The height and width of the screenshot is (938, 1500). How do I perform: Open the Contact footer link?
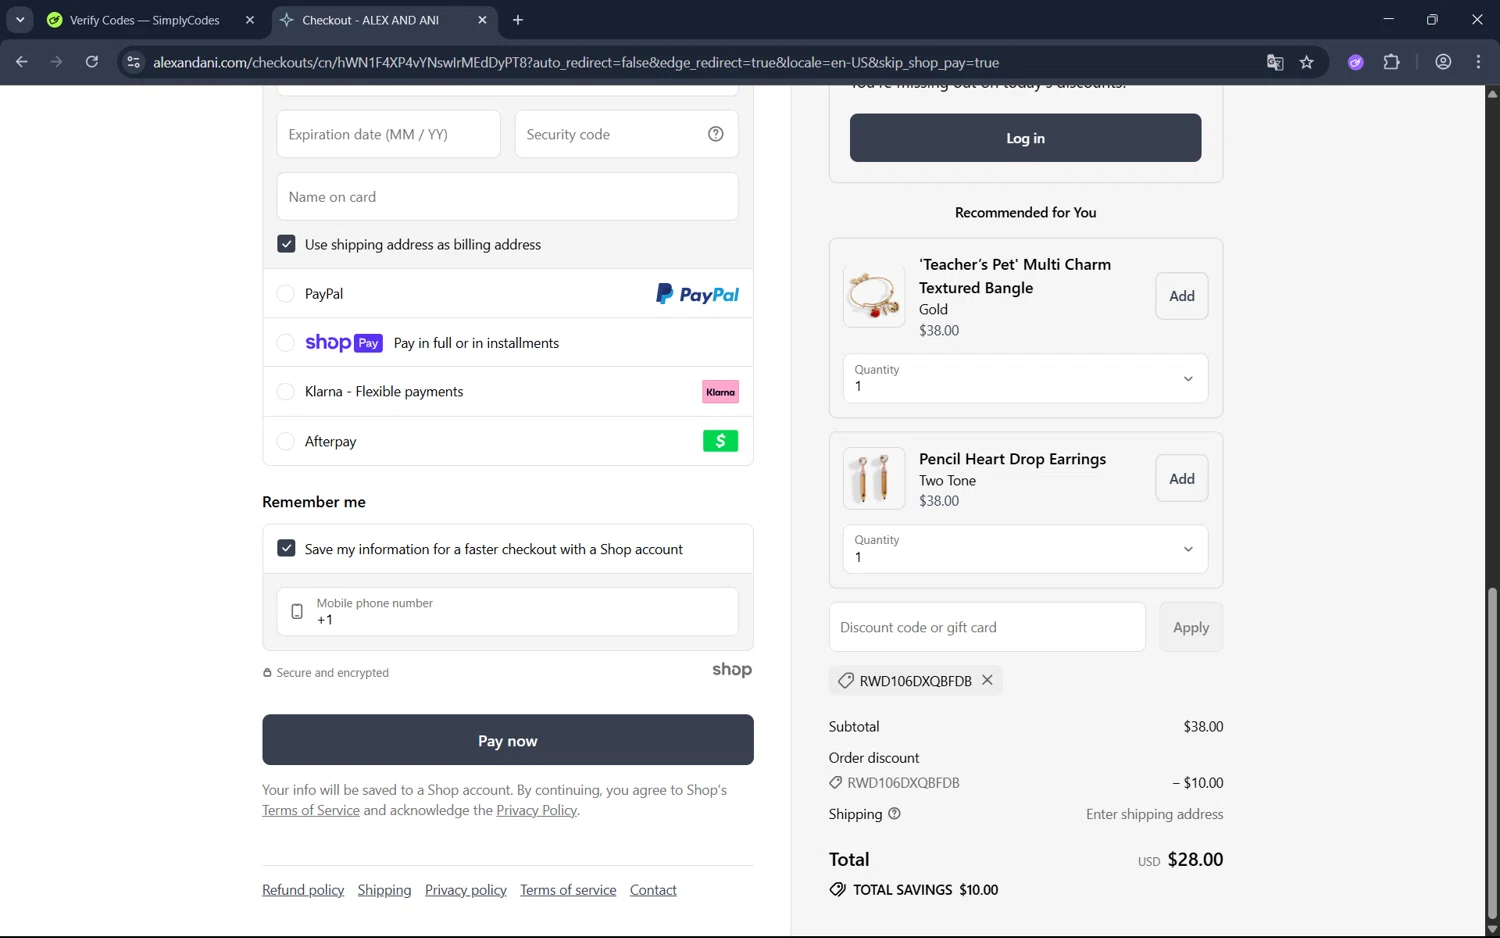pos(653,890)
